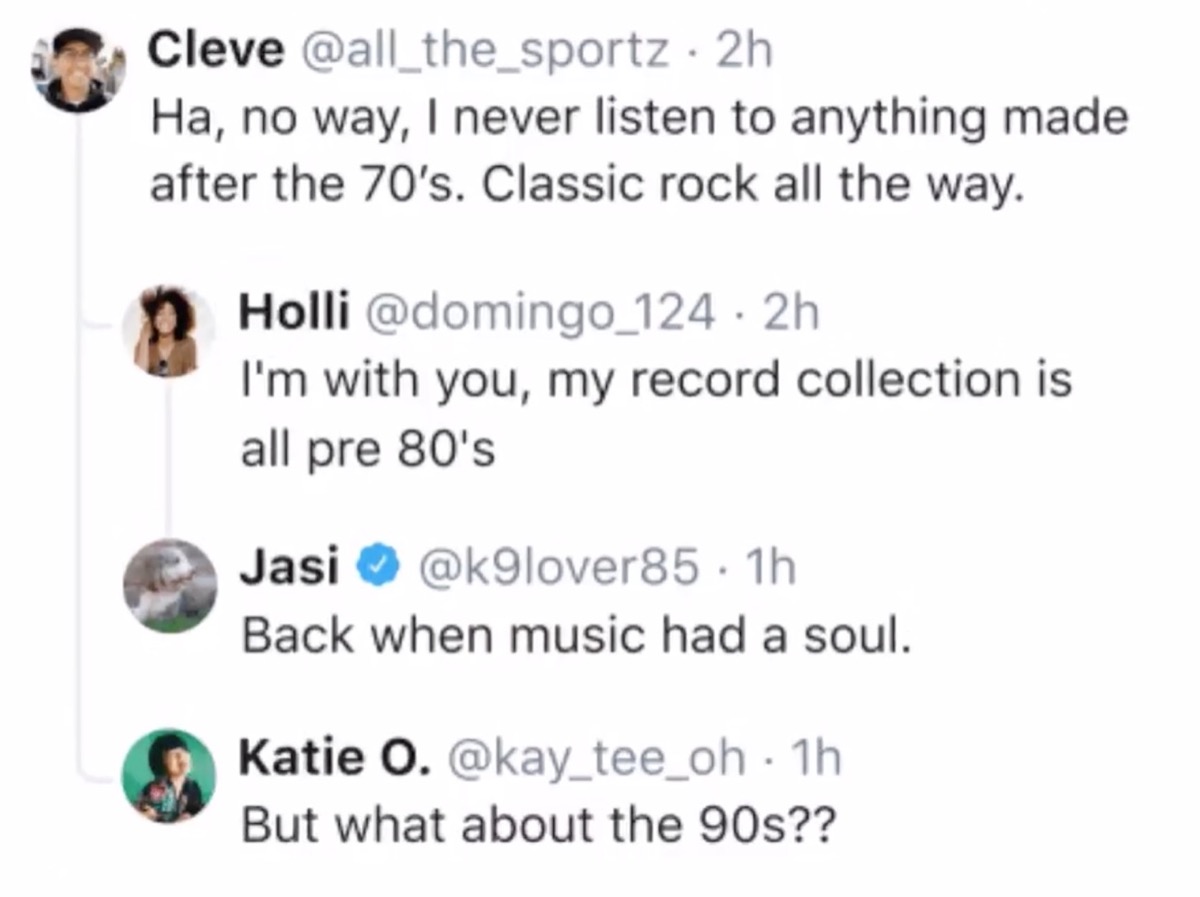
Task: Click the 2h timestamp on Cleve's tweet
Action: pyautogui.click(x=745, y=50)
